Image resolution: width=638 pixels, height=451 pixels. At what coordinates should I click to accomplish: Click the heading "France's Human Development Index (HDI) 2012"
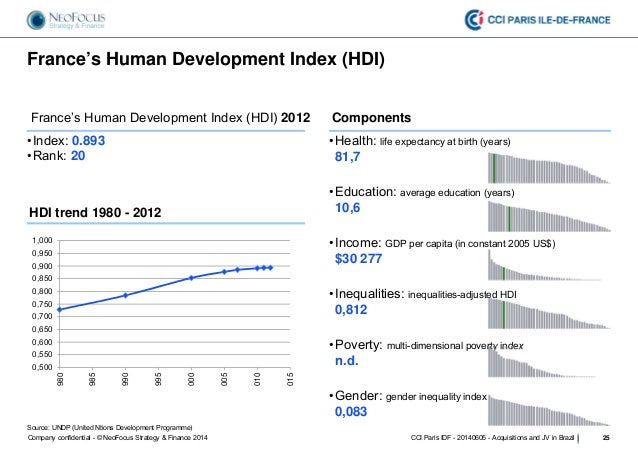(x=170, y=118)
